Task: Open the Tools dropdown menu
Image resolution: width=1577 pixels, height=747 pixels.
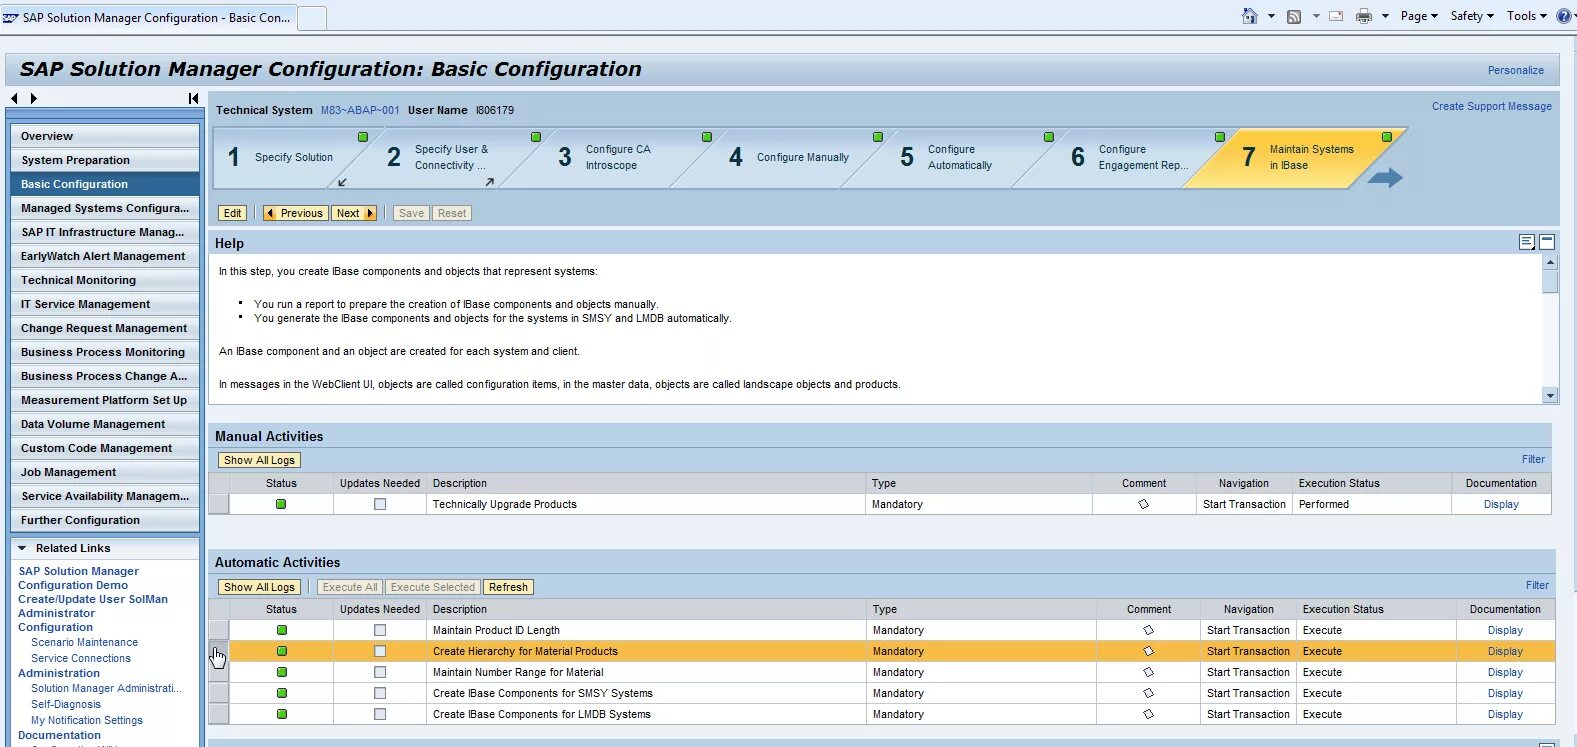Action: tap(1527, 16)
